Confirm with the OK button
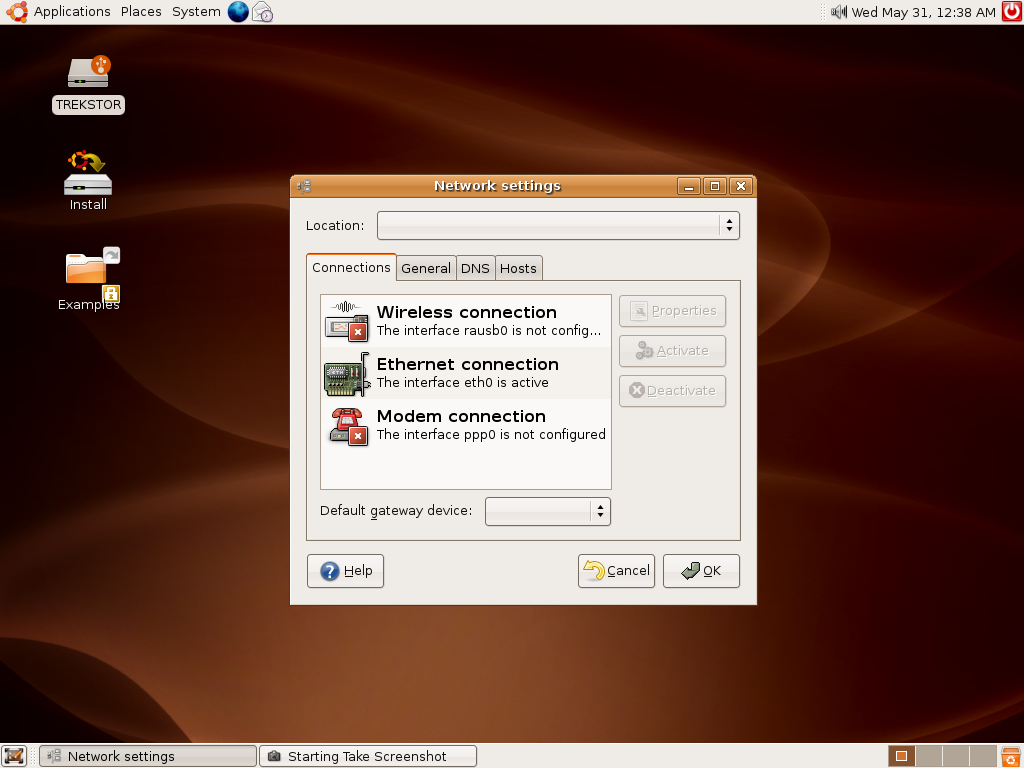 click(701, 571)
